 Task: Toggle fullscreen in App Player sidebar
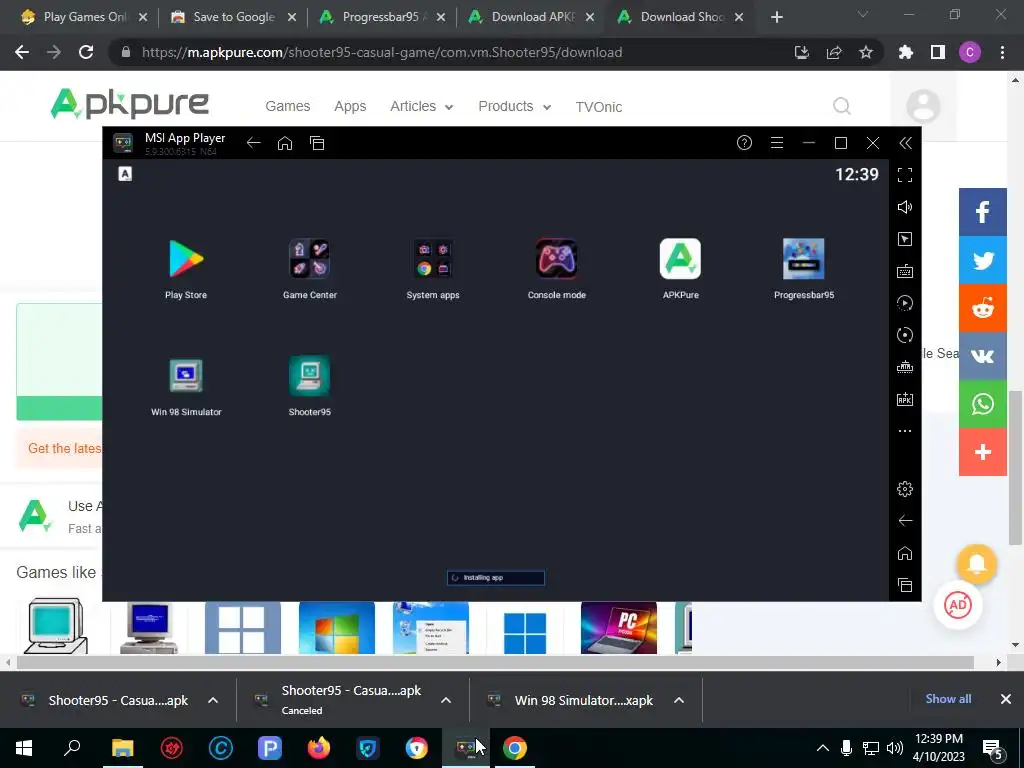(x=904, y=175)
